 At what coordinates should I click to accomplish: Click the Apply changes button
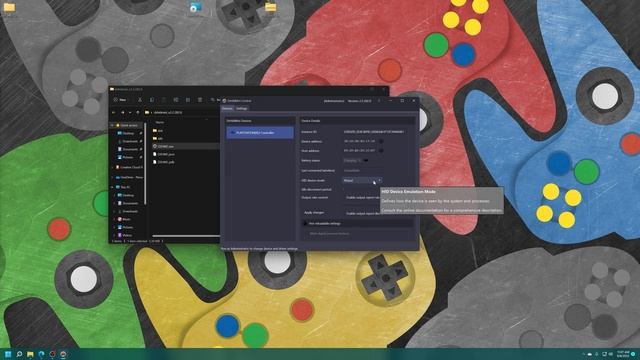(x=314, y=213)
